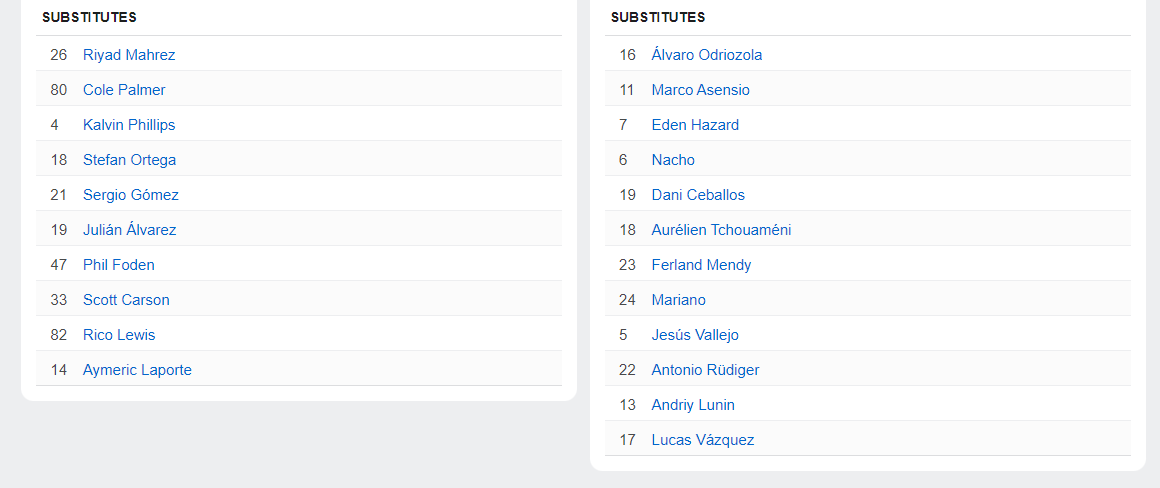This screenshot has width=1160, height=488.
Task: Open Stefan Ortega's profile link
Action: coord(129,160)
